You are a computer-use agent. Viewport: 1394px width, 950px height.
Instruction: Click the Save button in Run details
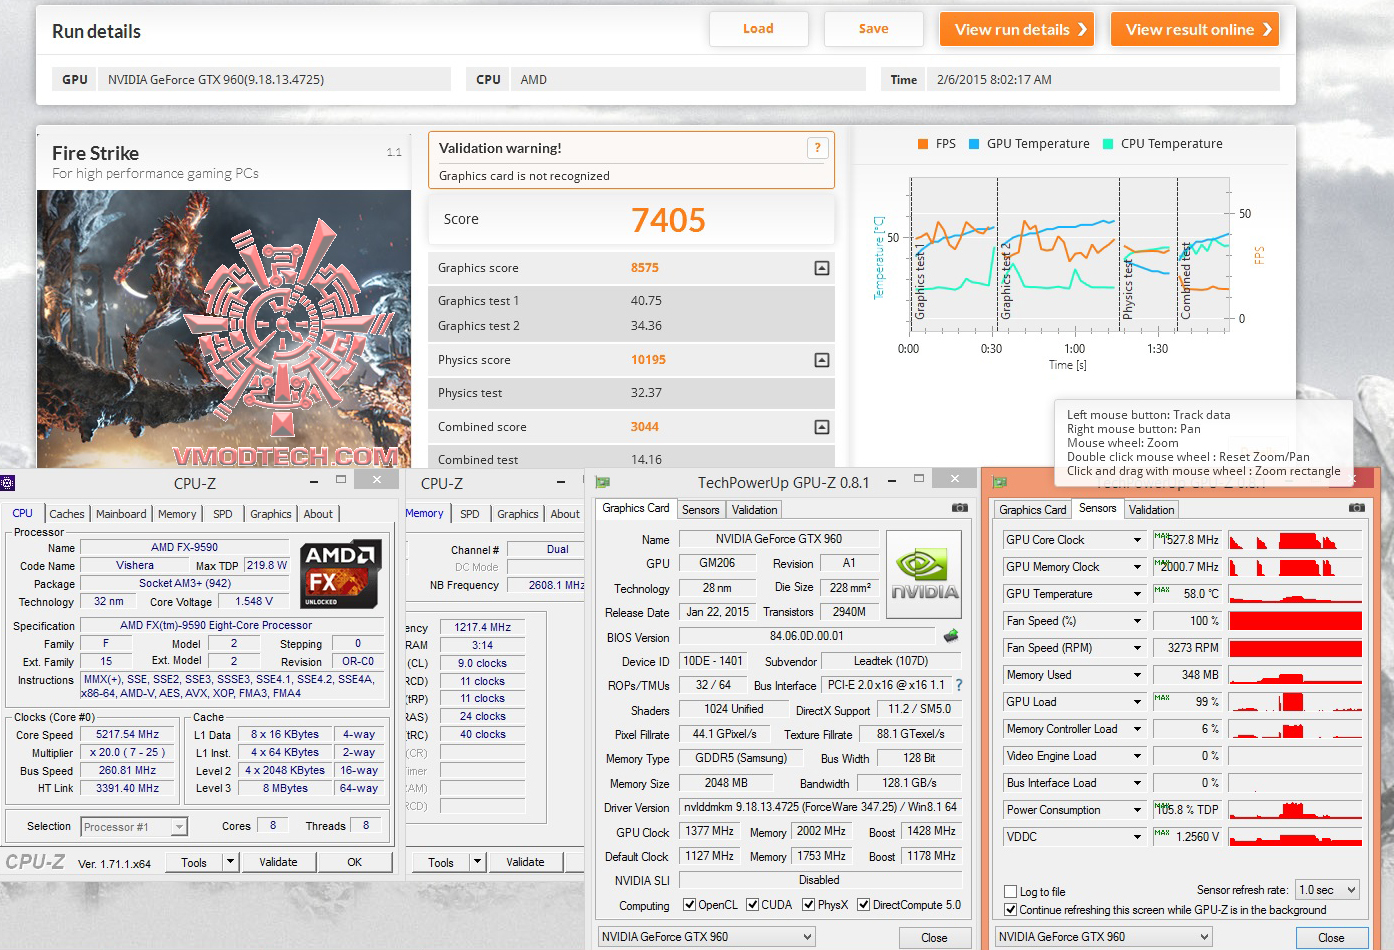click(873, 29)
